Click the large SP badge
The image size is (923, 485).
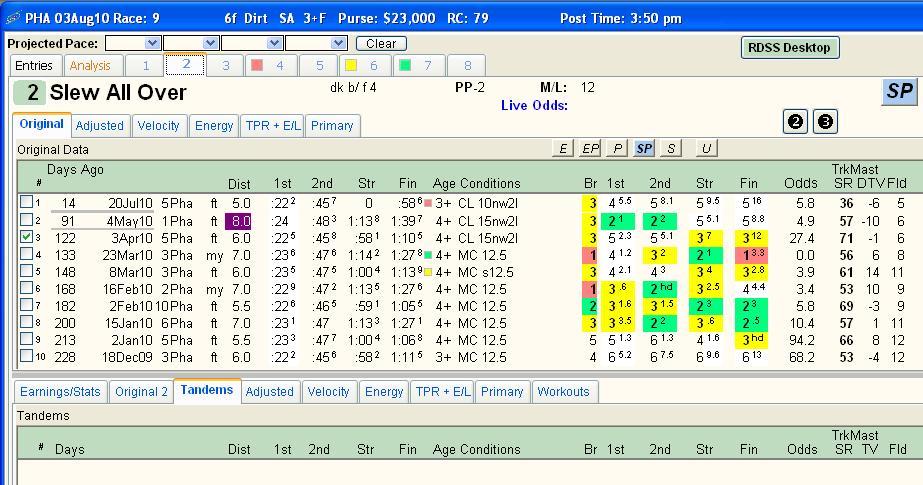point(899,92)
